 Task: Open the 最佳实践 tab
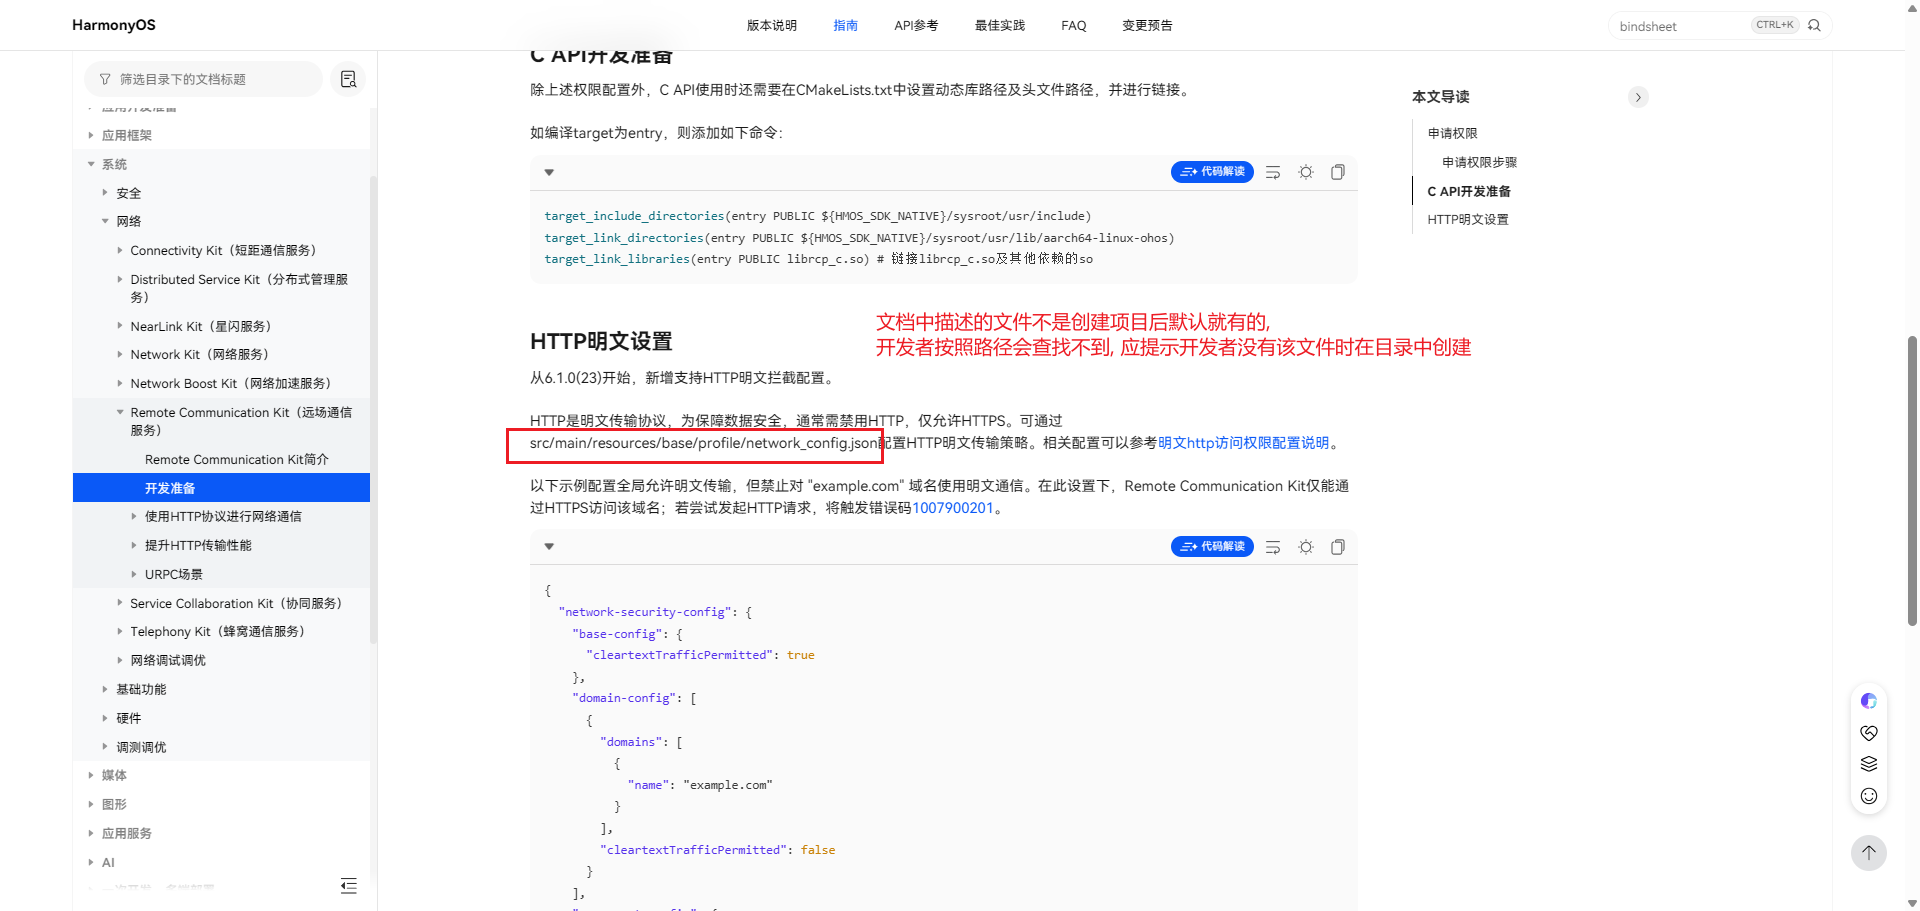(1000, 26)
